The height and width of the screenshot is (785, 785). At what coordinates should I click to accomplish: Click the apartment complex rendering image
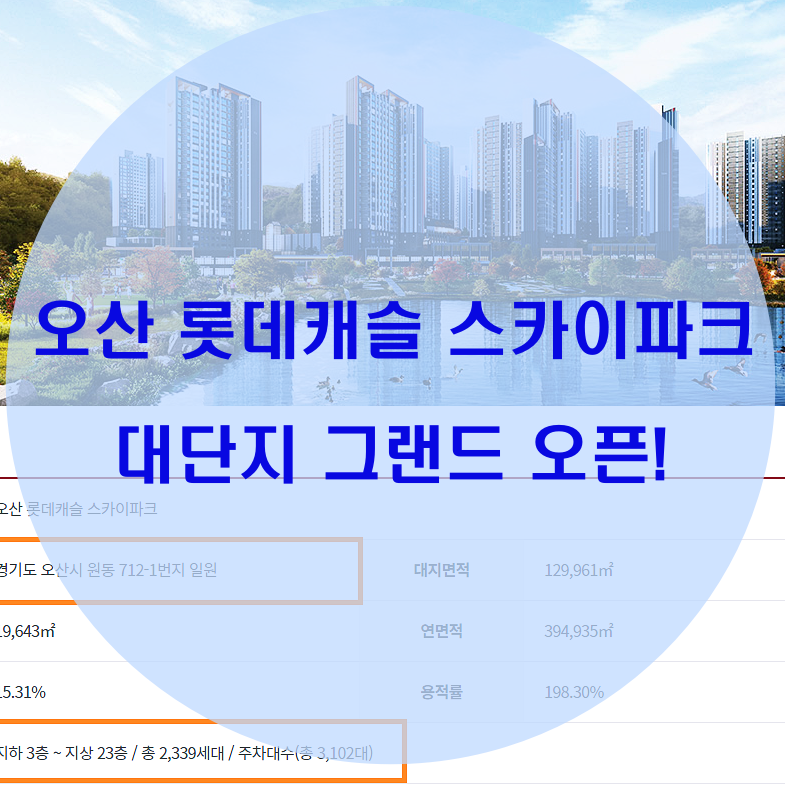tap(392, 203)
